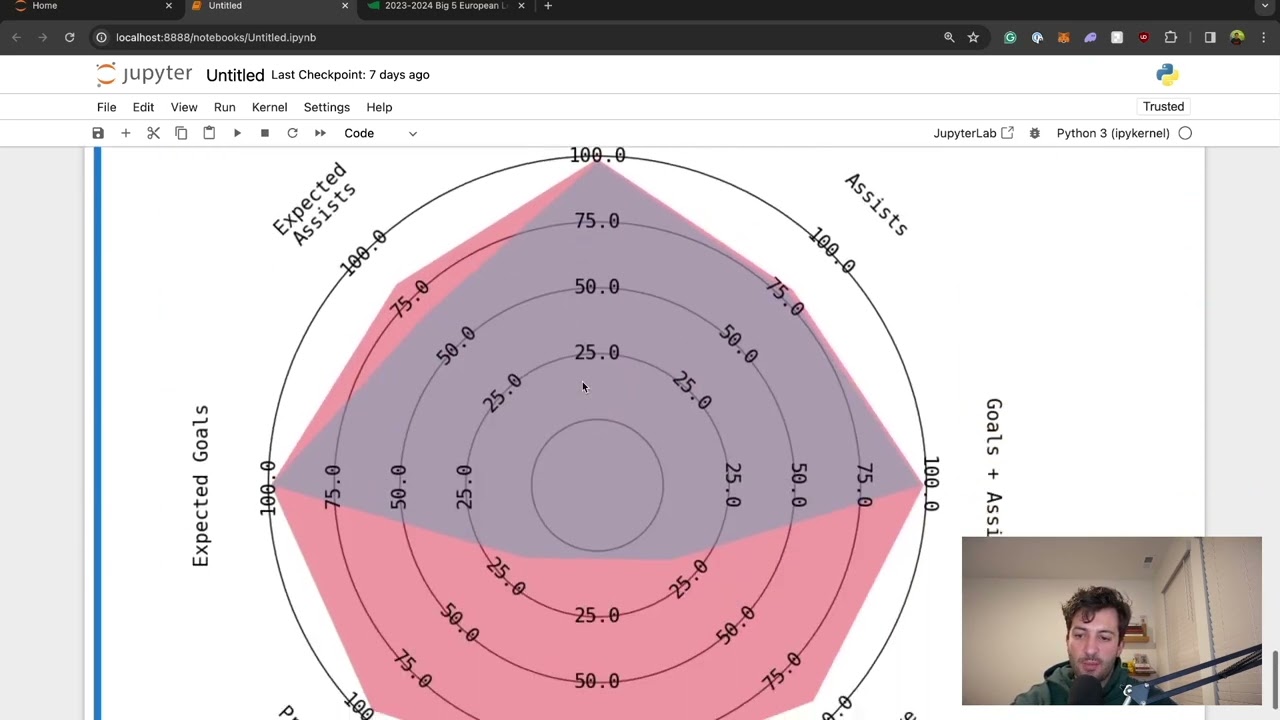Open the uBlock Origin extension
Screen dimensions: 1280x720
coord(1144,37)
